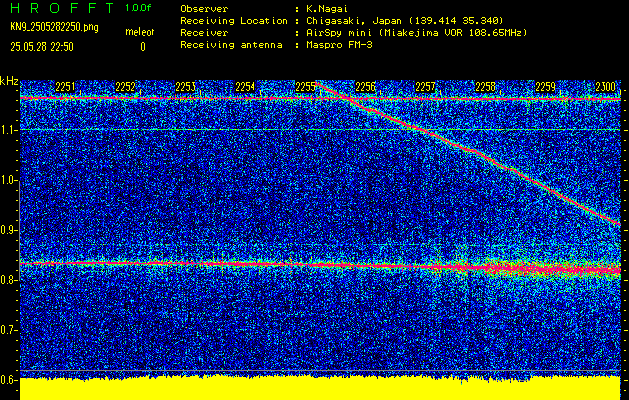The height and width of the screenshot is (400, 629).
Task: Select the 2259 time marker
Action: [546, 87]
